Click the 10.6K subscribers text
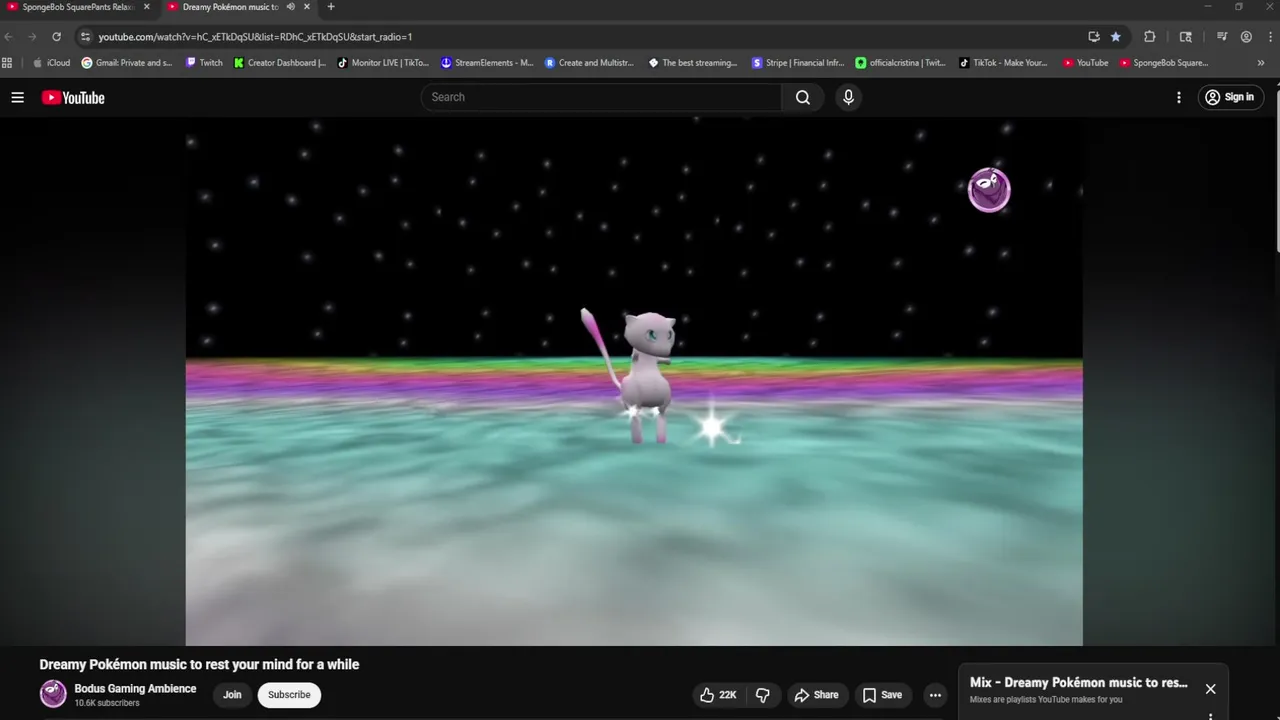This screenshot has height=720, width=1280. 107,703
